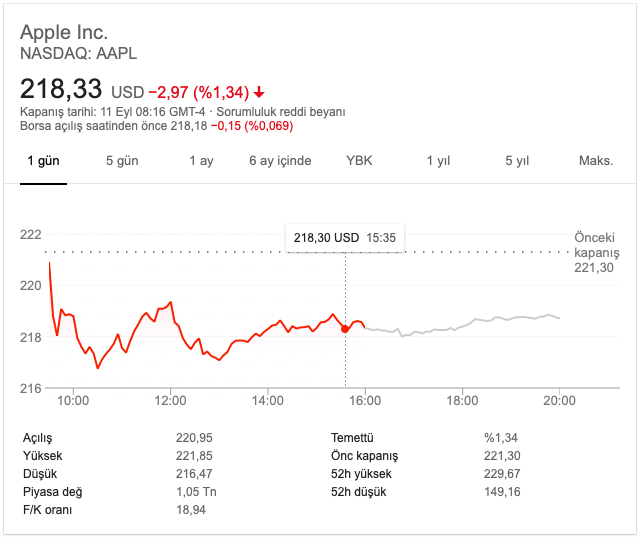Image resolution: width=640 pixels, height=539 pixels.
Task: Select the YBK year-to-date tab
Action: [x=359, y=161]
